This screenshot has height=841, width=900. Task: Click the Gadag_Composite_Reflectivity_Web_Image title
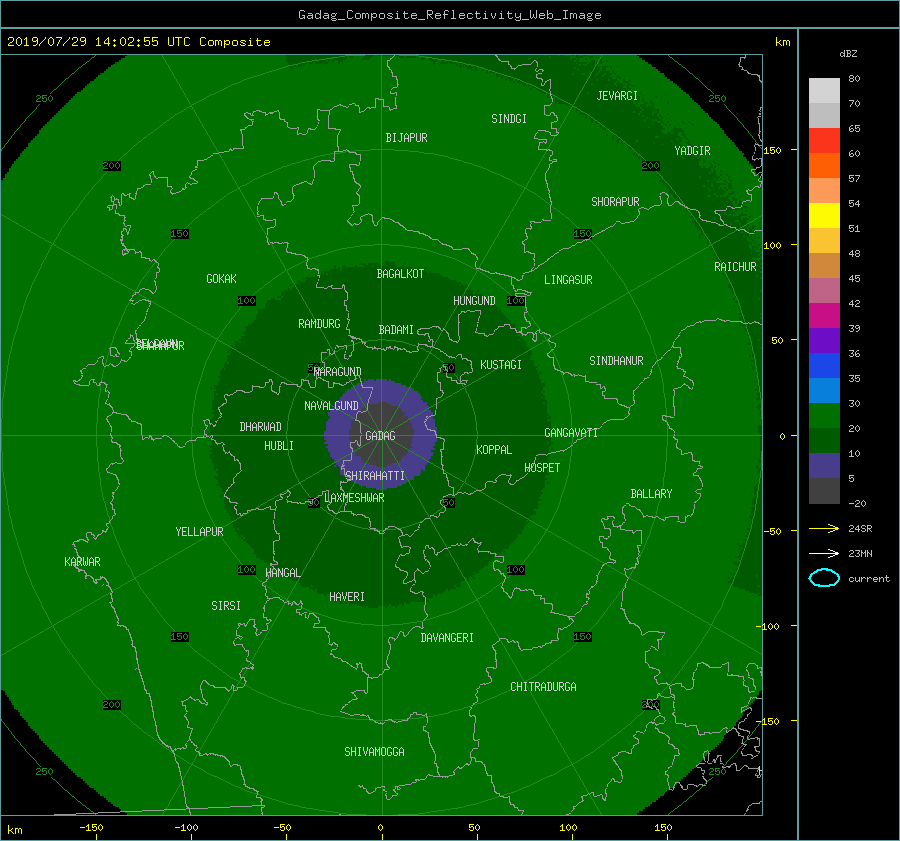pos(449,15)
